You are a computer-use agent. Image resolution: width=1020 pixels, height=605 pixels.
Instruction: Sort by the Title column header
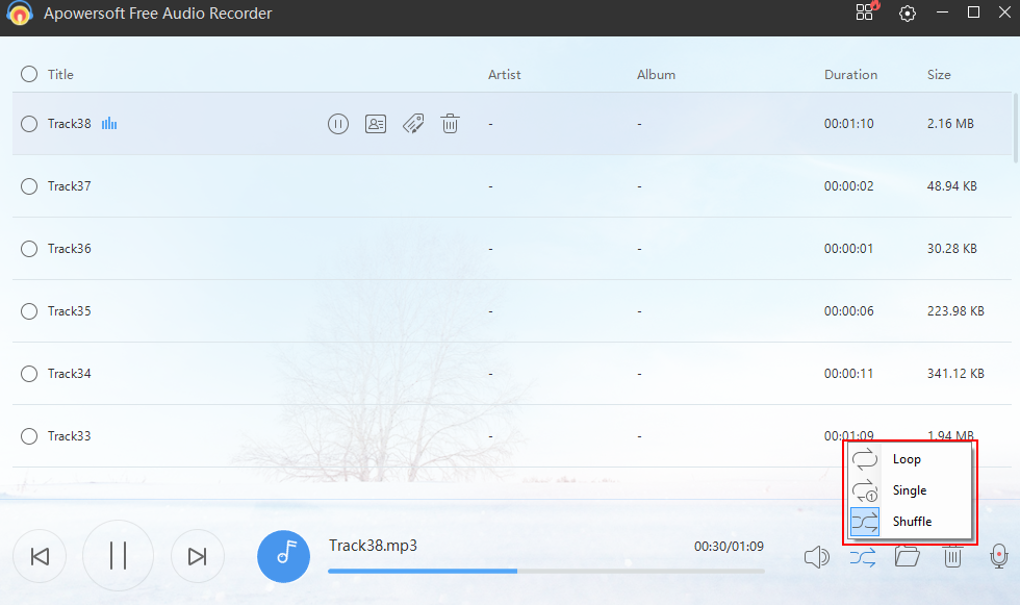click(60, 74)
